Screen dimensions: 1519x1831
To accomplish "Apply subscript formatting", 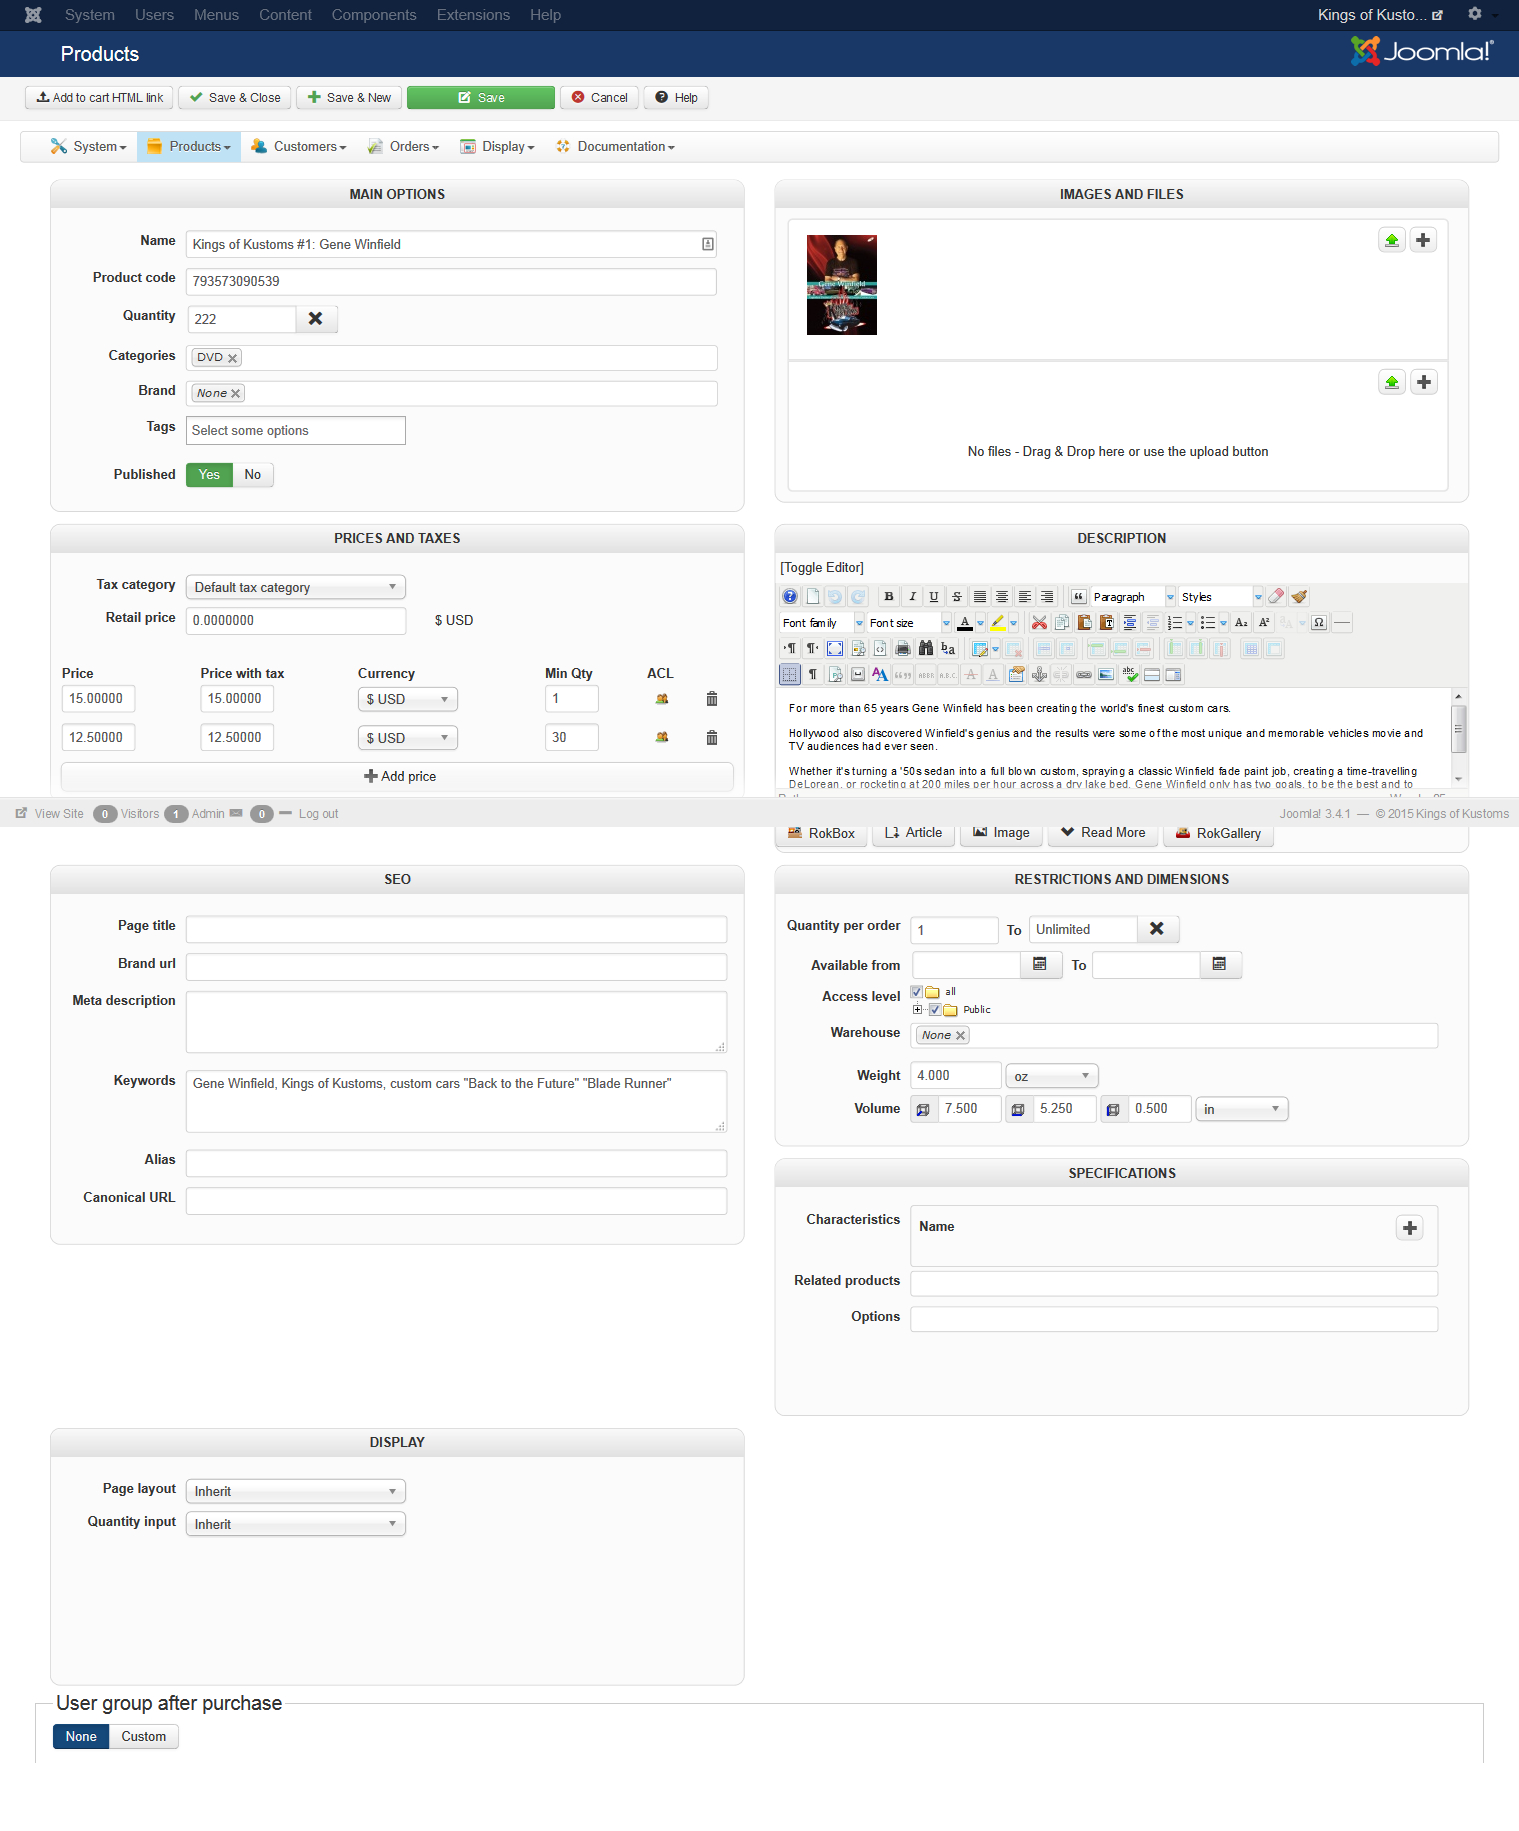I will click(x=1241, y=622).
